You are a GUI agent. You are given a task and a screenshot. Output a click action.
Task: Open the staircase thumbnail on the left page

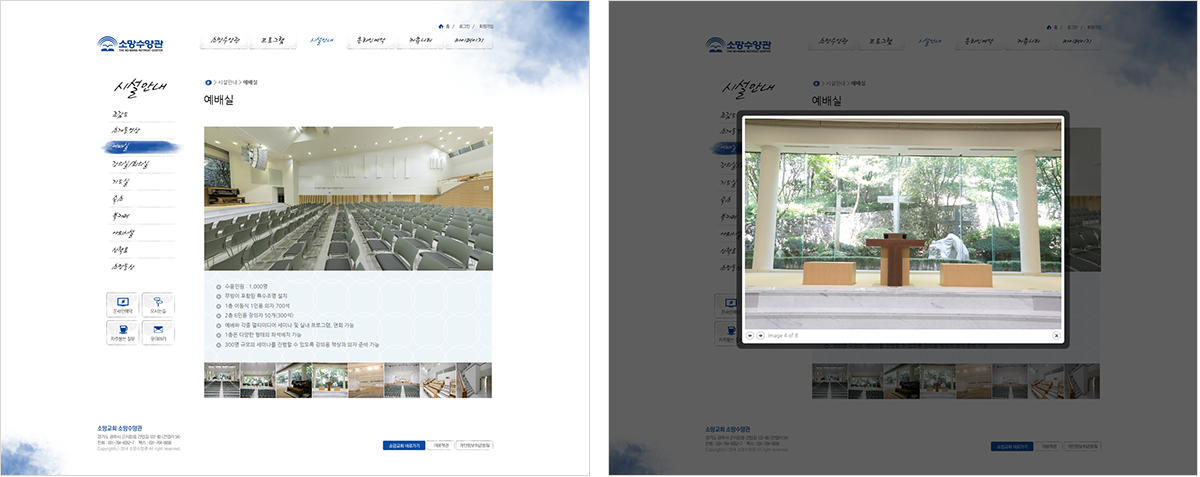pos(474,380)
